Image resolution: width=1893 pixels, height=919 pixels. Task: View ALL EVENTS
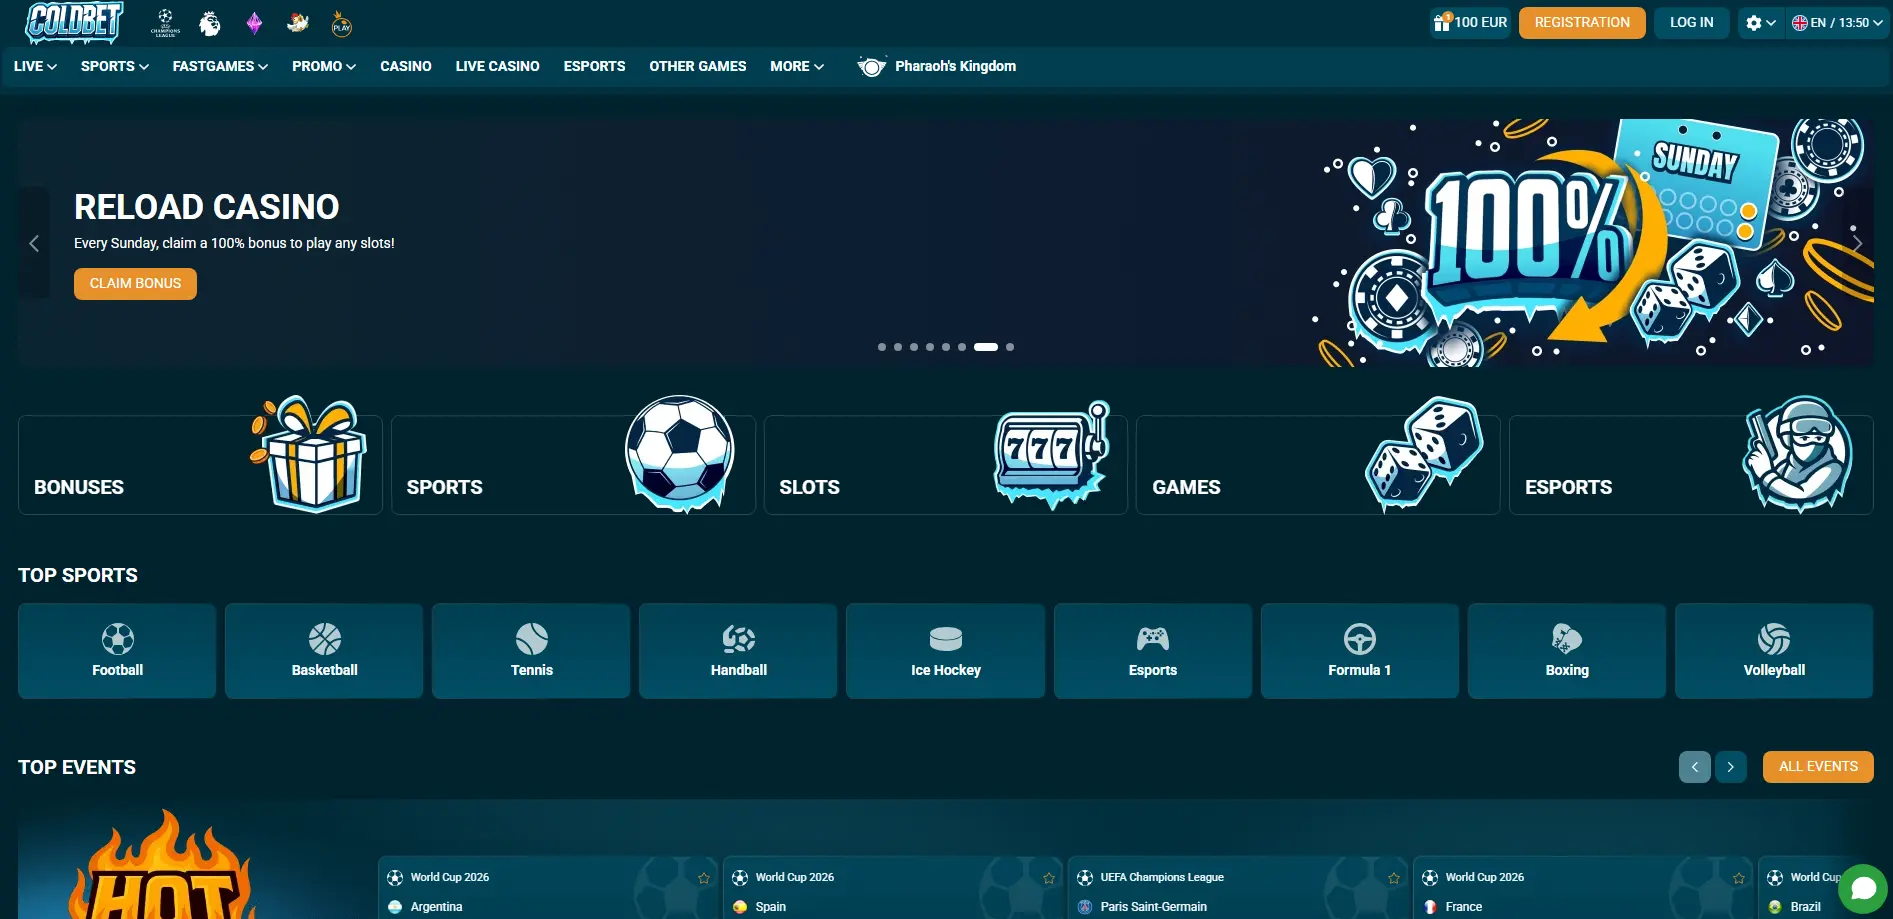(x=1818, y=767)
